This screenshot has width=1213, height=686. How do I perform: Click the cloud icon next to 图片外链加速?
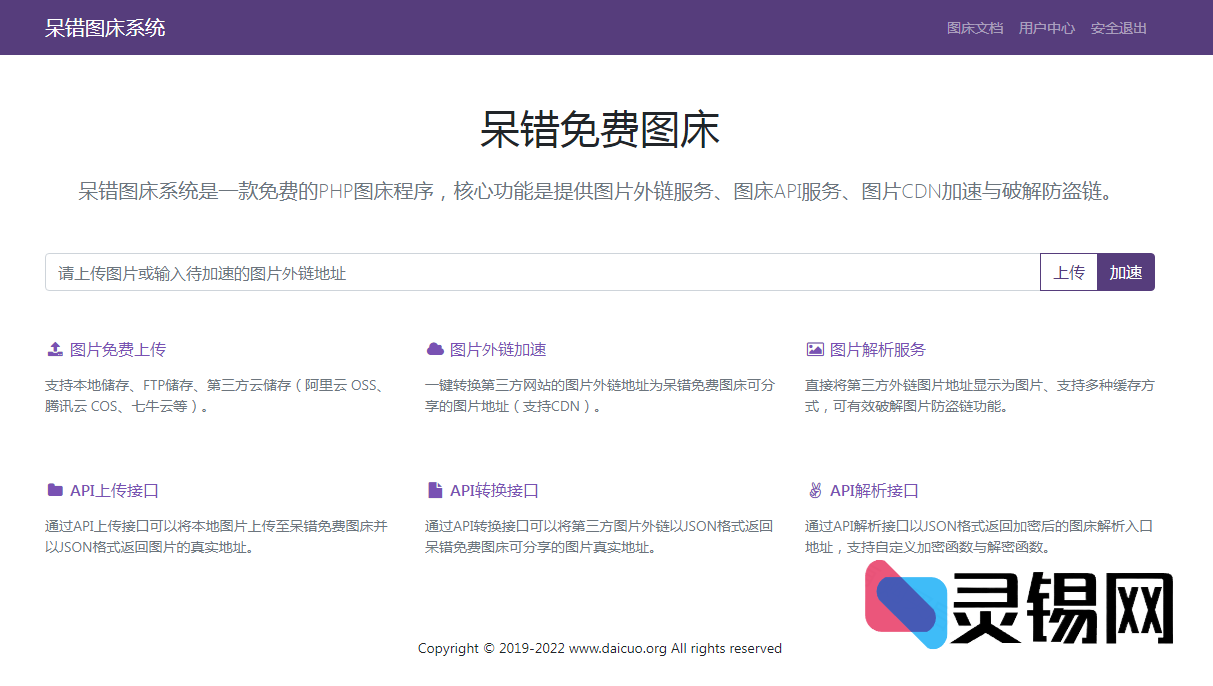click(434, 348)
